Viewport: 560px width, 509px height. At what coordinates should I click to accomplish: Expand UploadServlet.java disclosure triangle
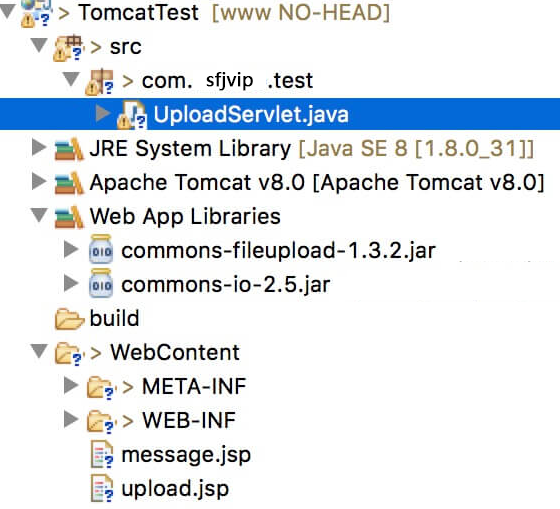[103, 113]
